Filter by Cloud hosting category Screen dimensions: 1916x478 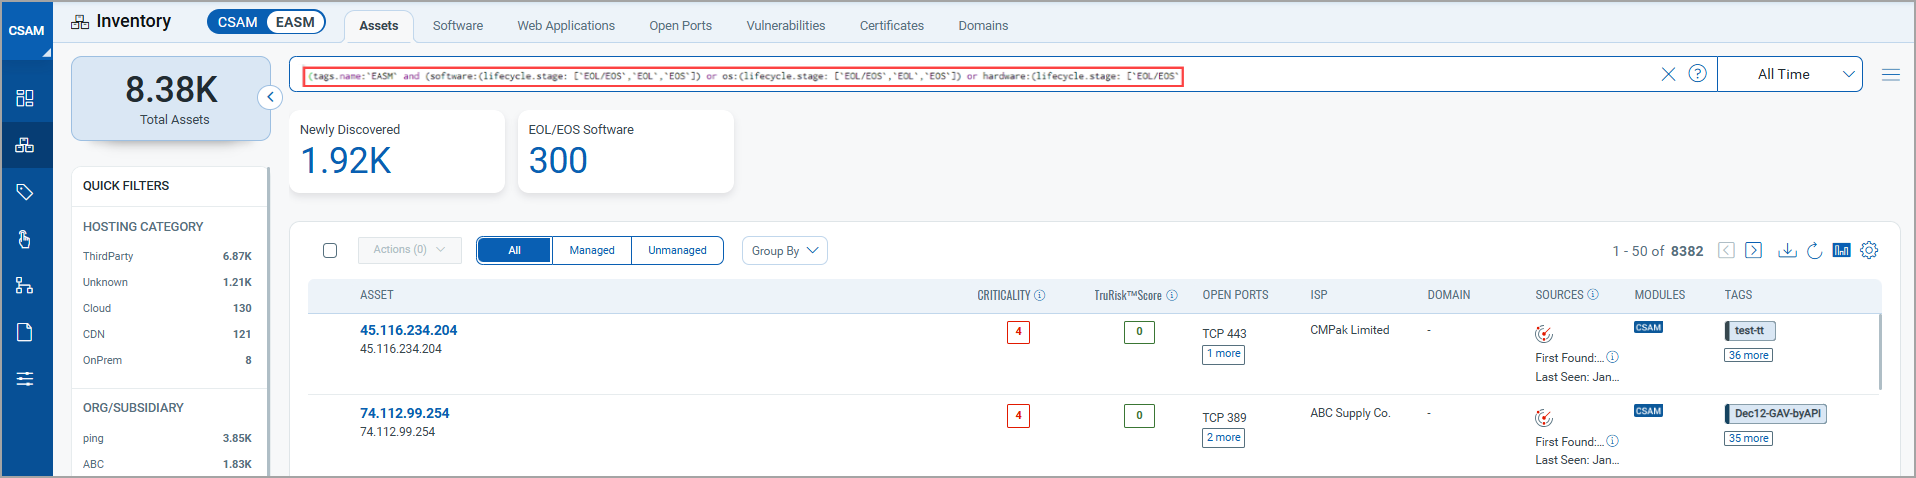[167, 308]
